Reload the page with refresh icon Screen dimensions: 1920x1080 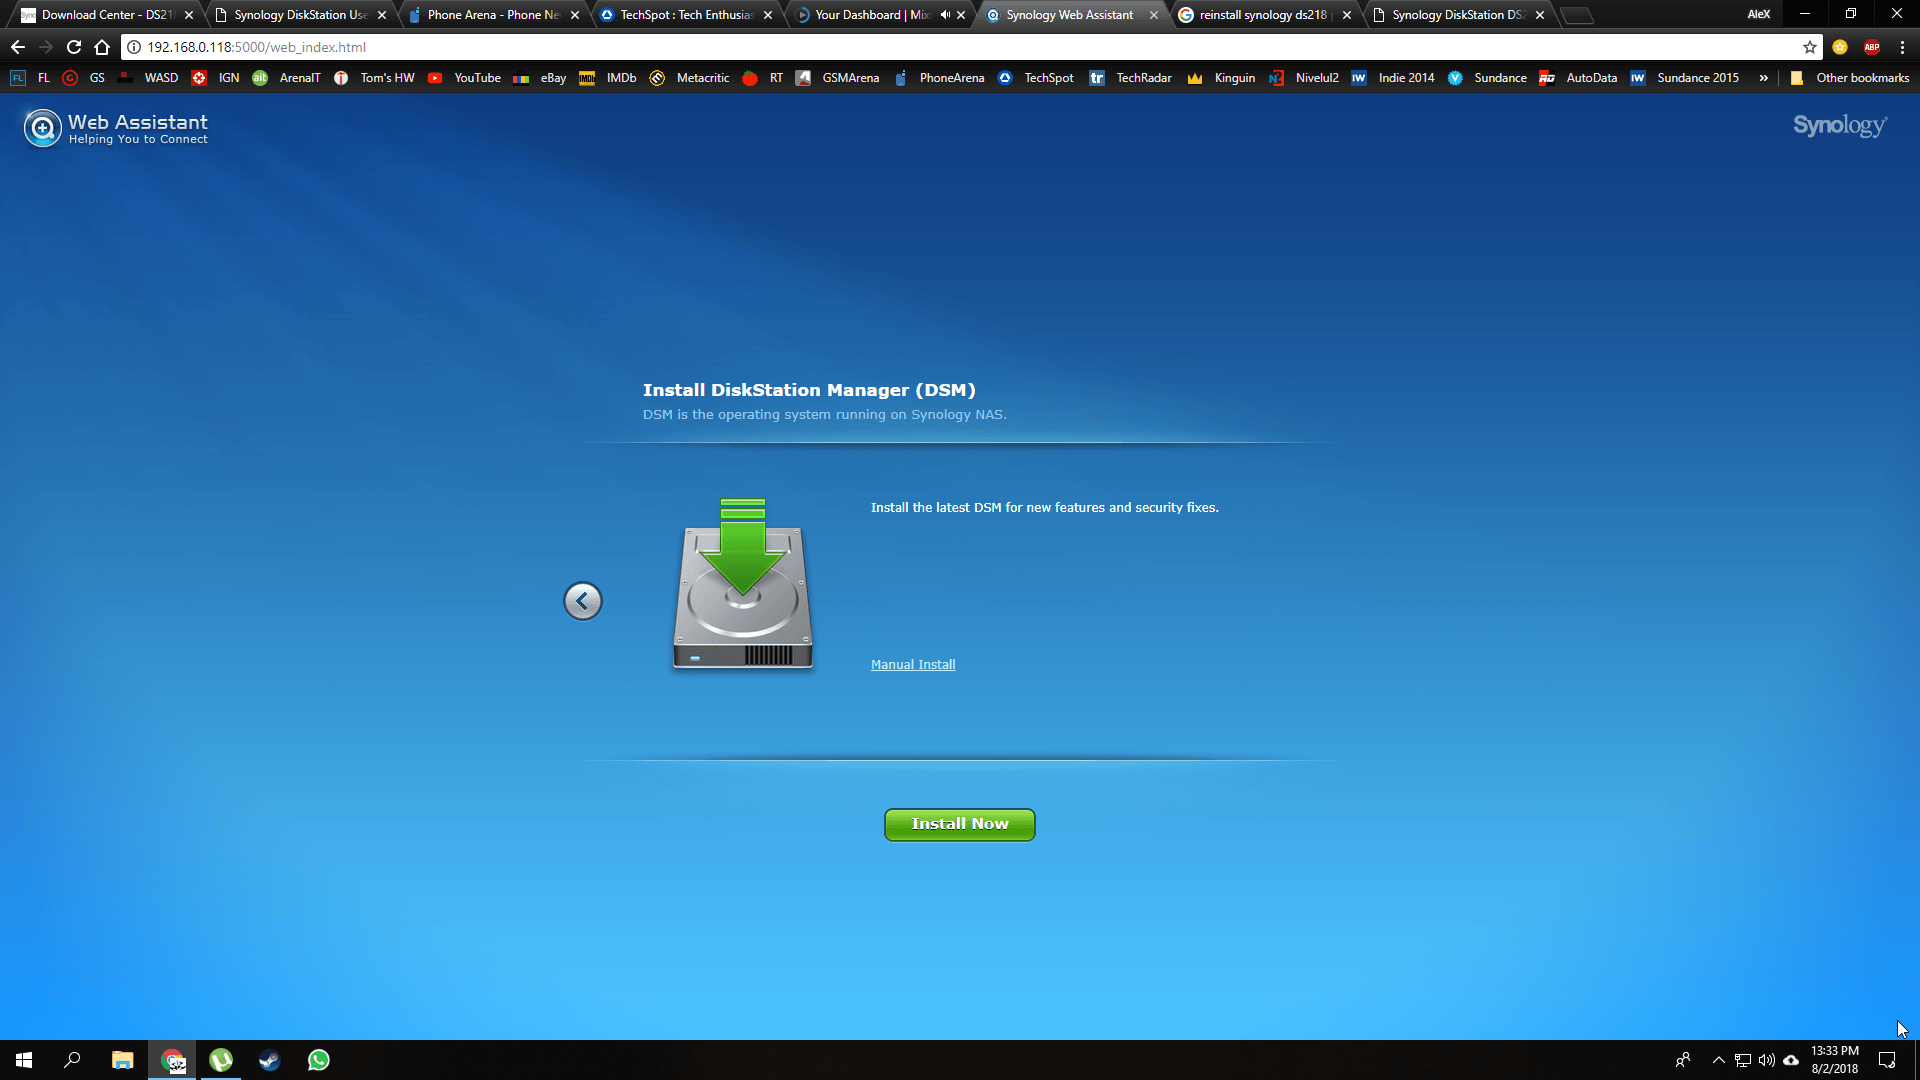tap(74, 47)
